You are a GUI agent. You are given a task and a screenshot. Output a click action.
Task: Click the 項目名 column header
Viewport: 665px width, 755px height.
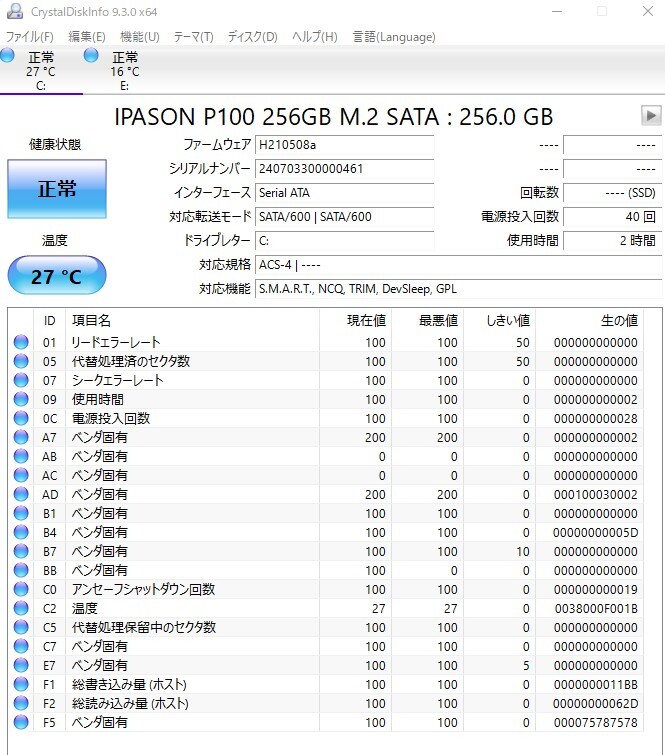tap(193, 321)
